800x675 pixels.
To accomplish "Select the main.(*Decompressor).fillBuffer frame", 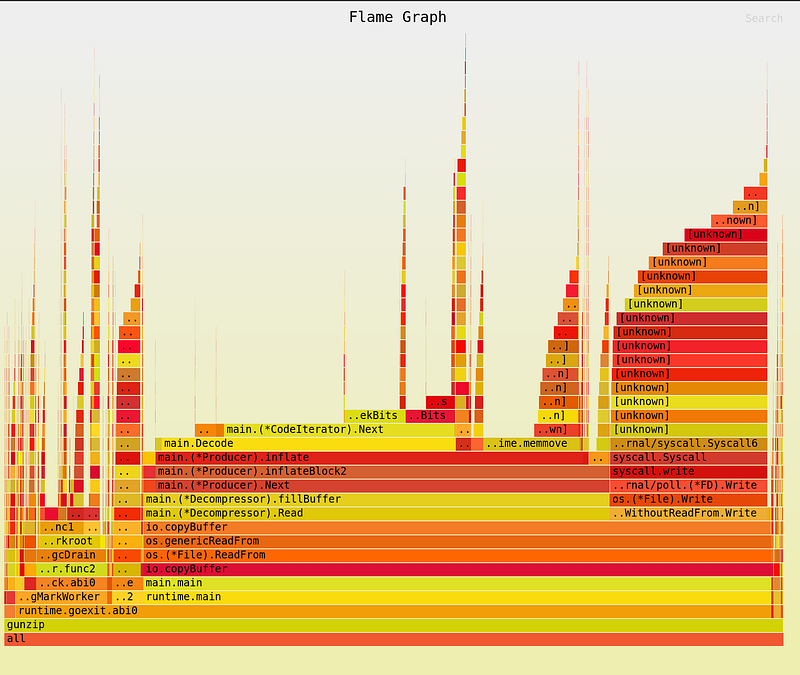I will pyautogui.click(x=300, y=499).
